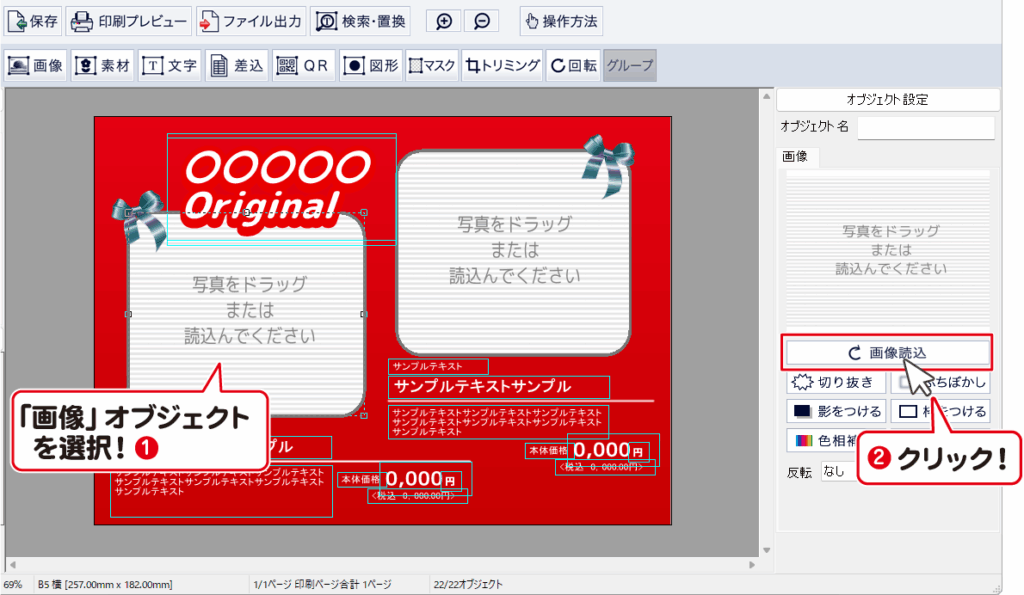Image resolution: width=1024 pixels, height=595 pixels.
Task: Choose the トリミング (Trimming) tool
Action: 502,66
